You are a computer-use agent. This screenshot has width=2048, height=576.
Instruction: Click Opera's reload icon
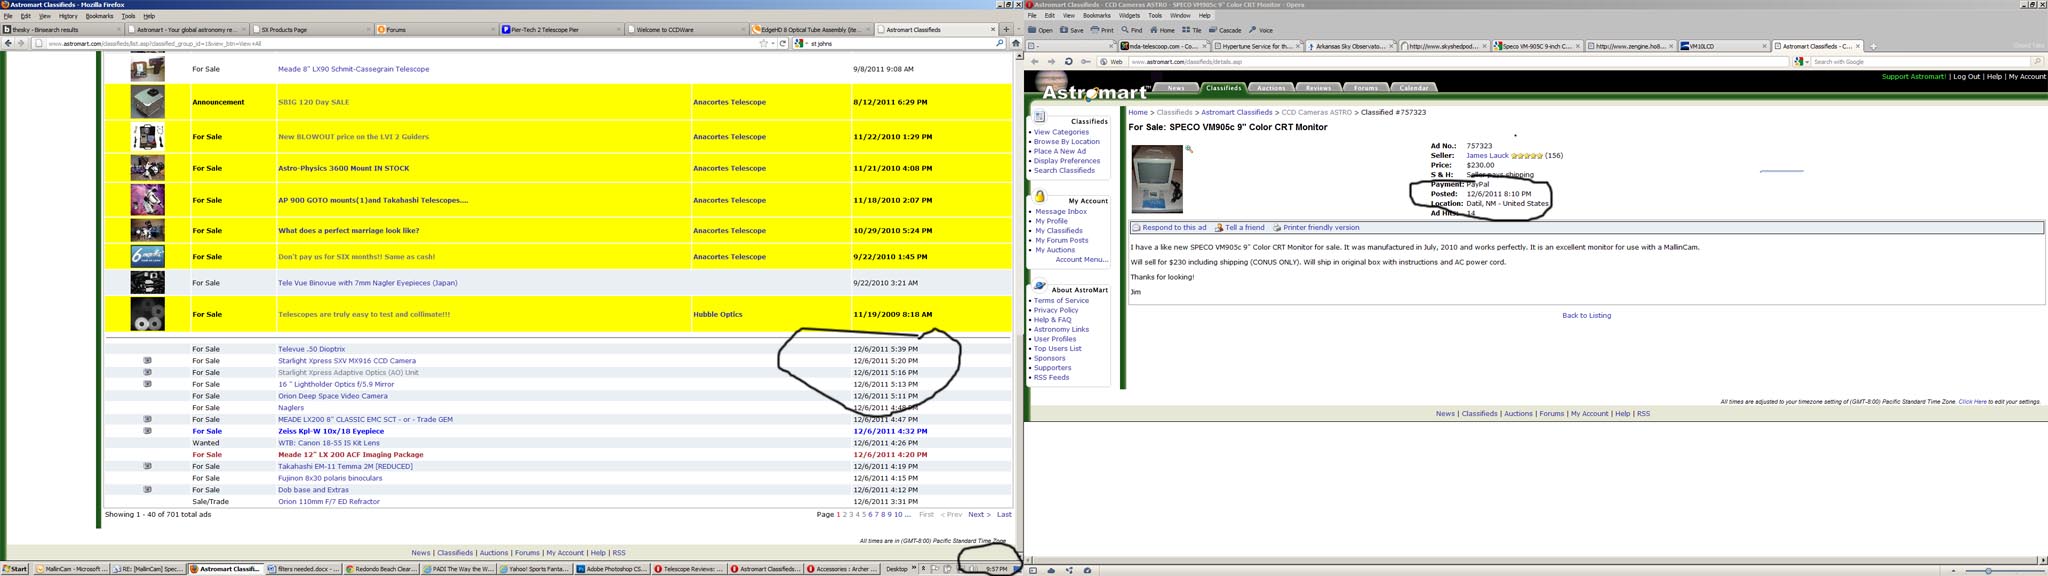(x=1068, y=62)
